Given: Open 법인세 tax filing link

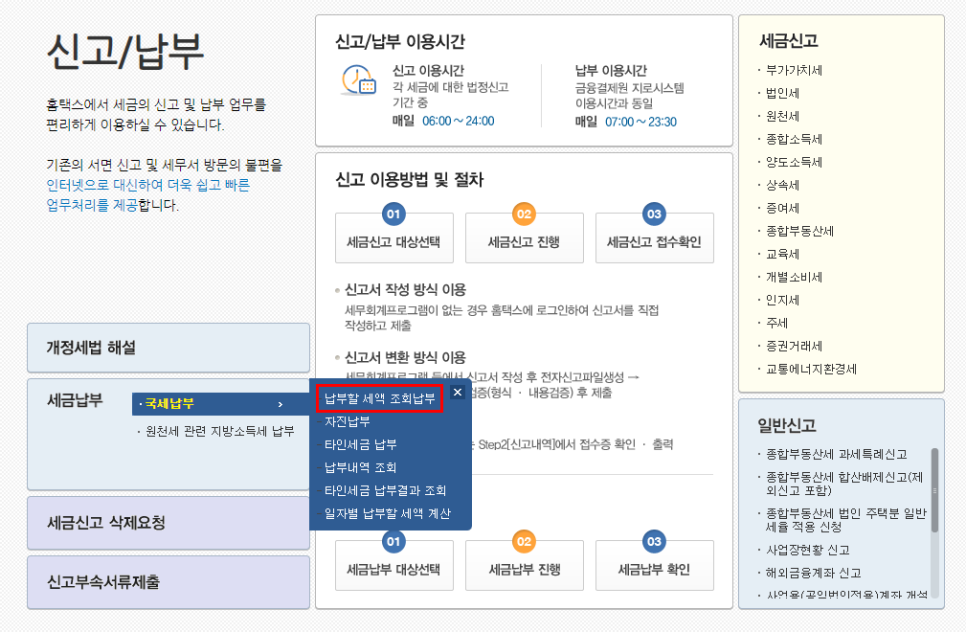Looking at the screenshot, I should coord(782,93).
